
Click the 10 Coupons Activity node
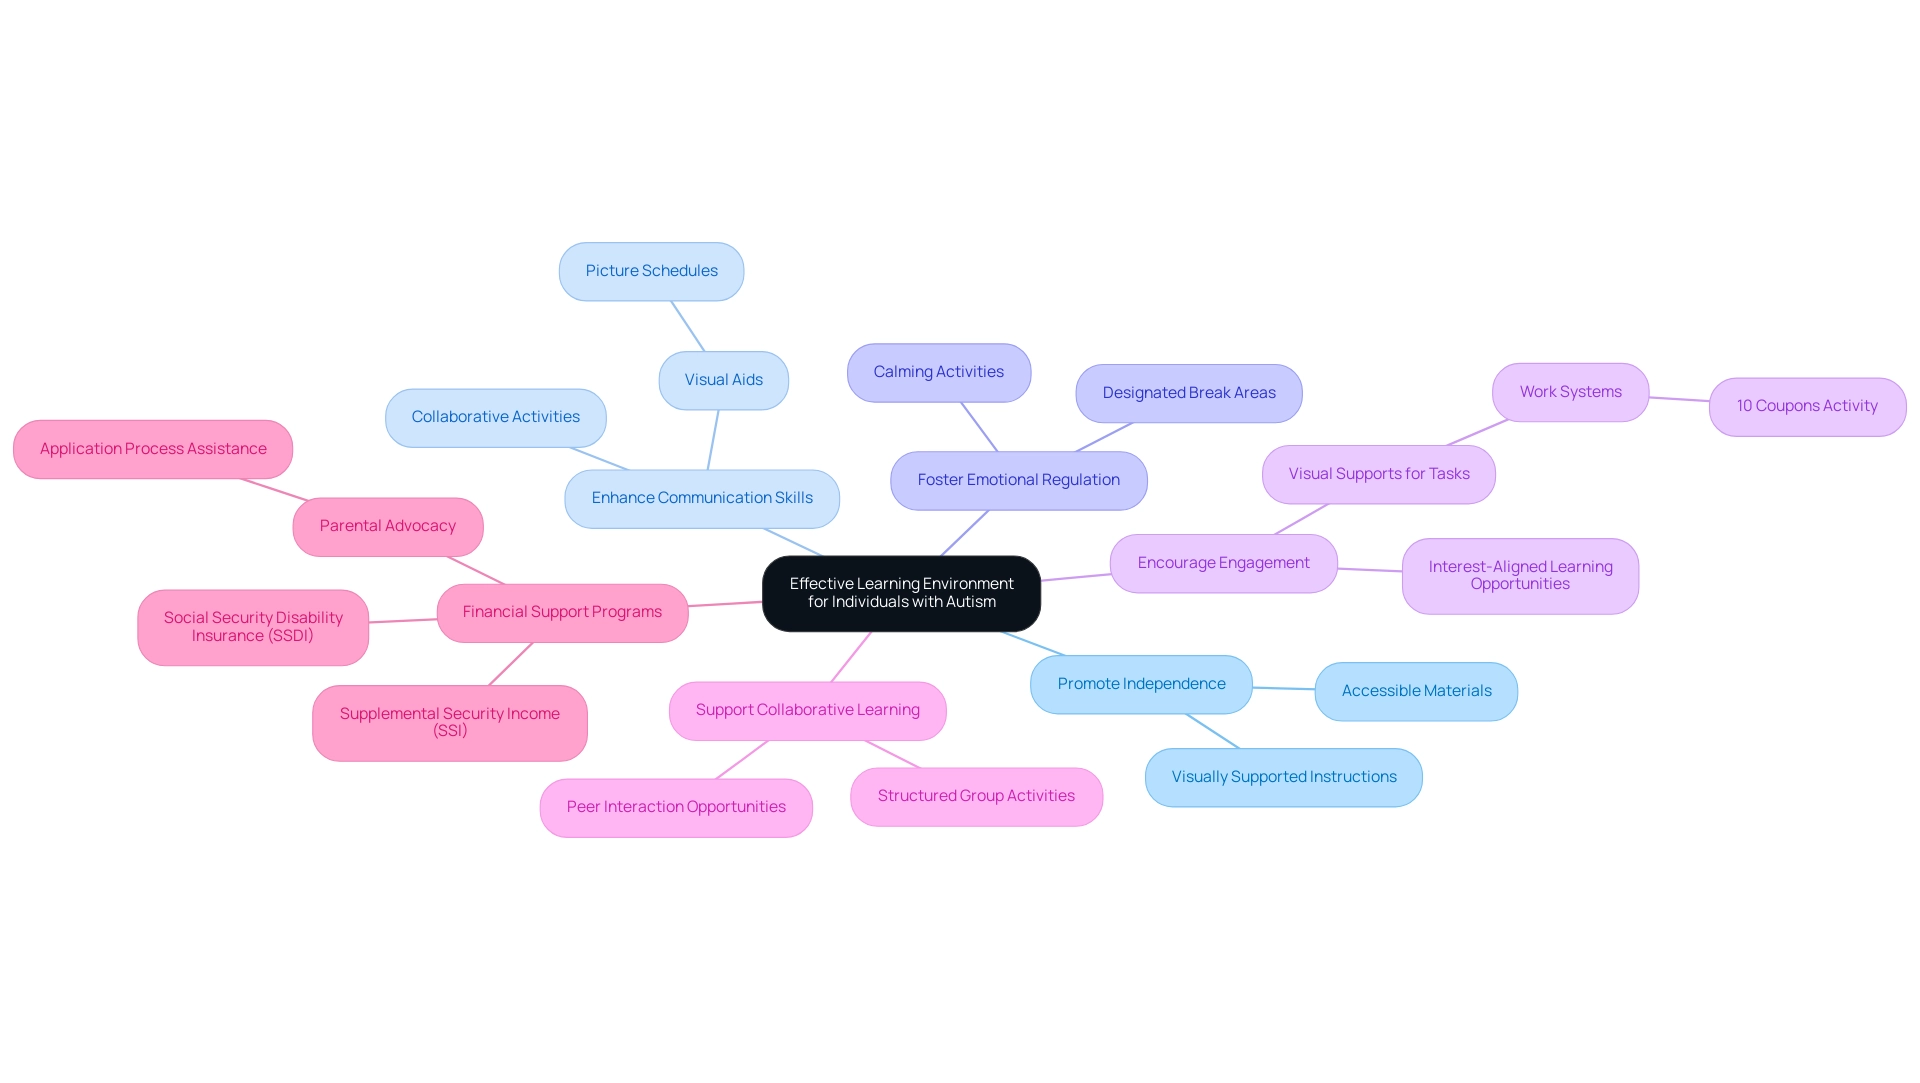coord(1808,405)
